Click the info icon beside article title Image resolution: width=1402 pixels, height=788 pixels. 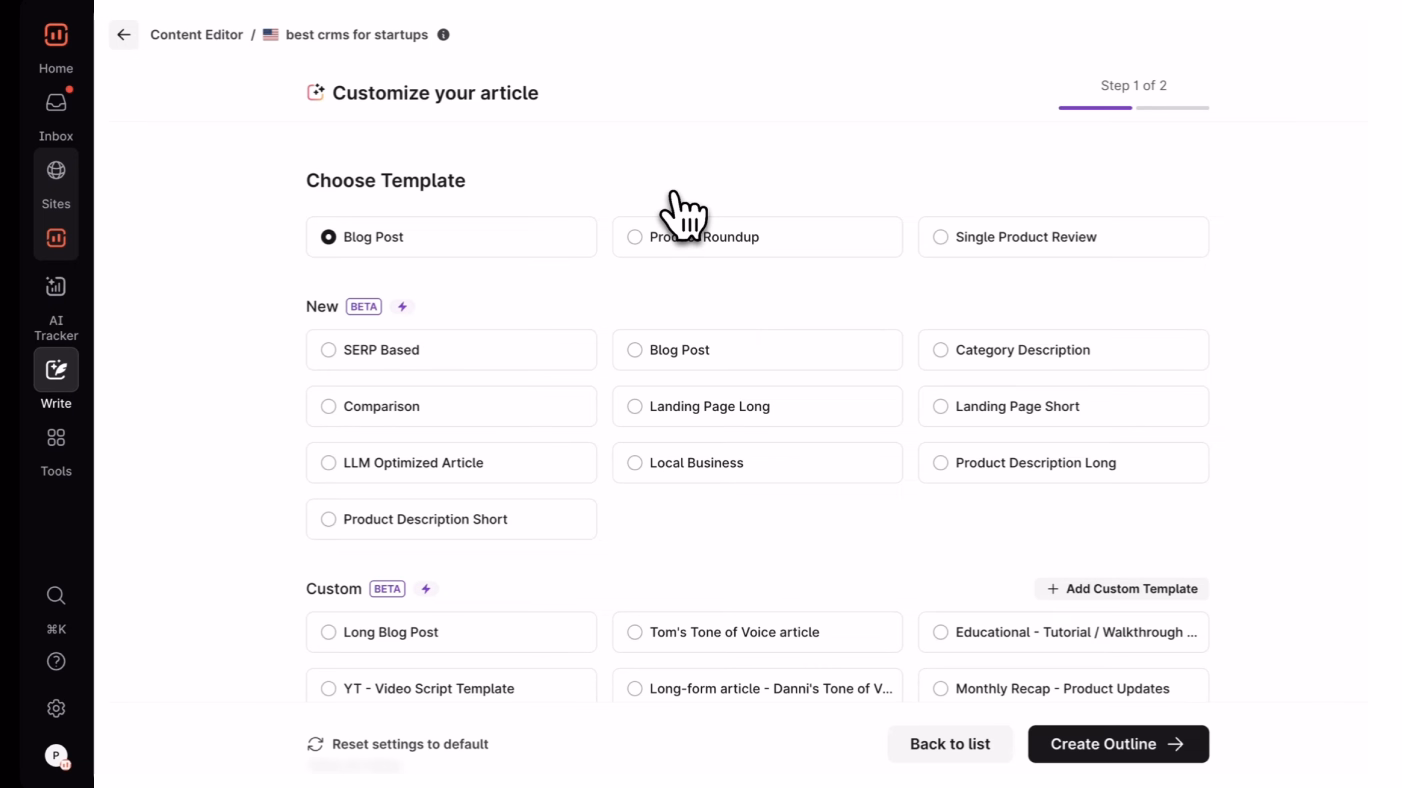[443, 35]
